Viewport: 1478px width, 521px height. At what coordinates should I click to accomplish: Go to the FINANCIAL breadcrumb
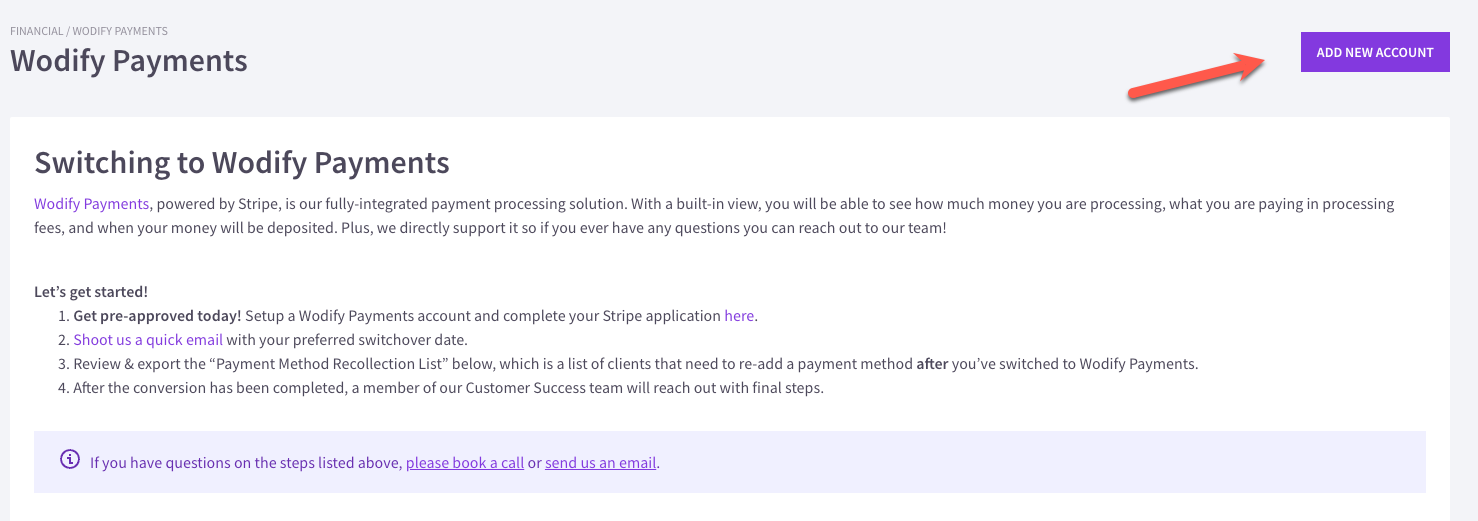click(35, 31)
